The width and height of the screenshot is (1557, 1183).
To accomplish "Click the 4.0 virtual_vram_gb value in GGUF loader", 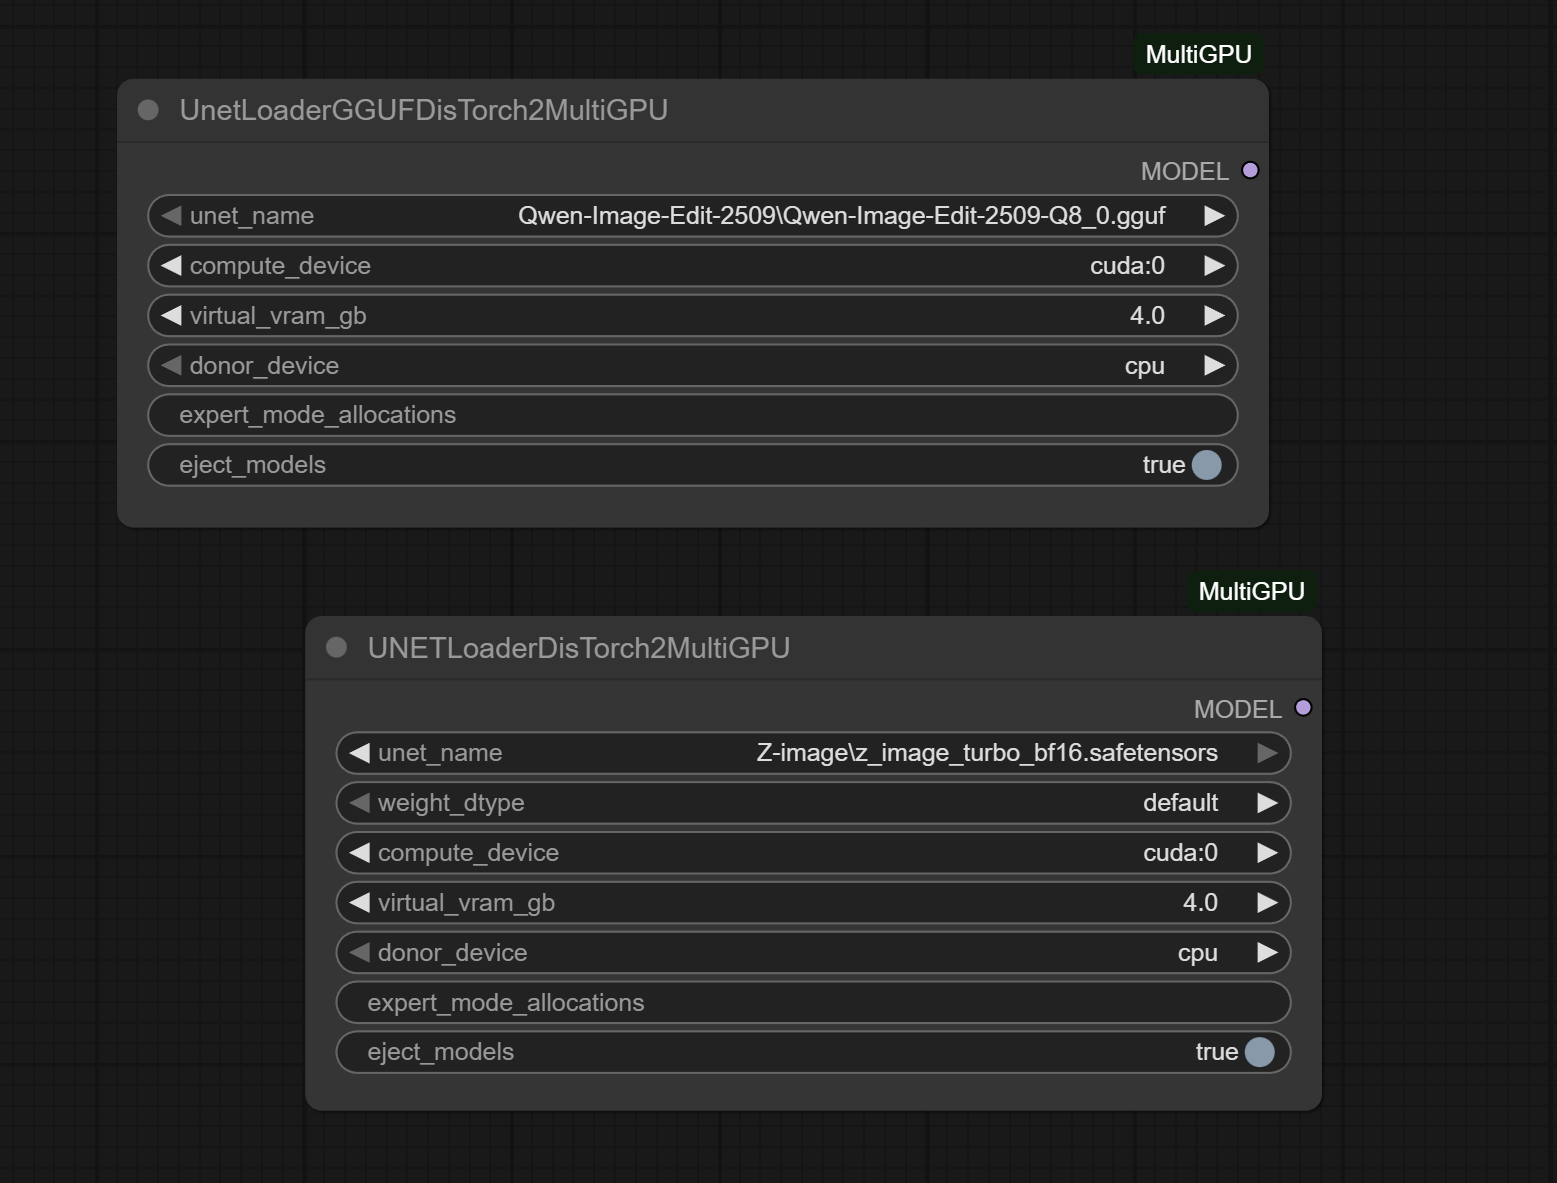I will point(1147,316).
